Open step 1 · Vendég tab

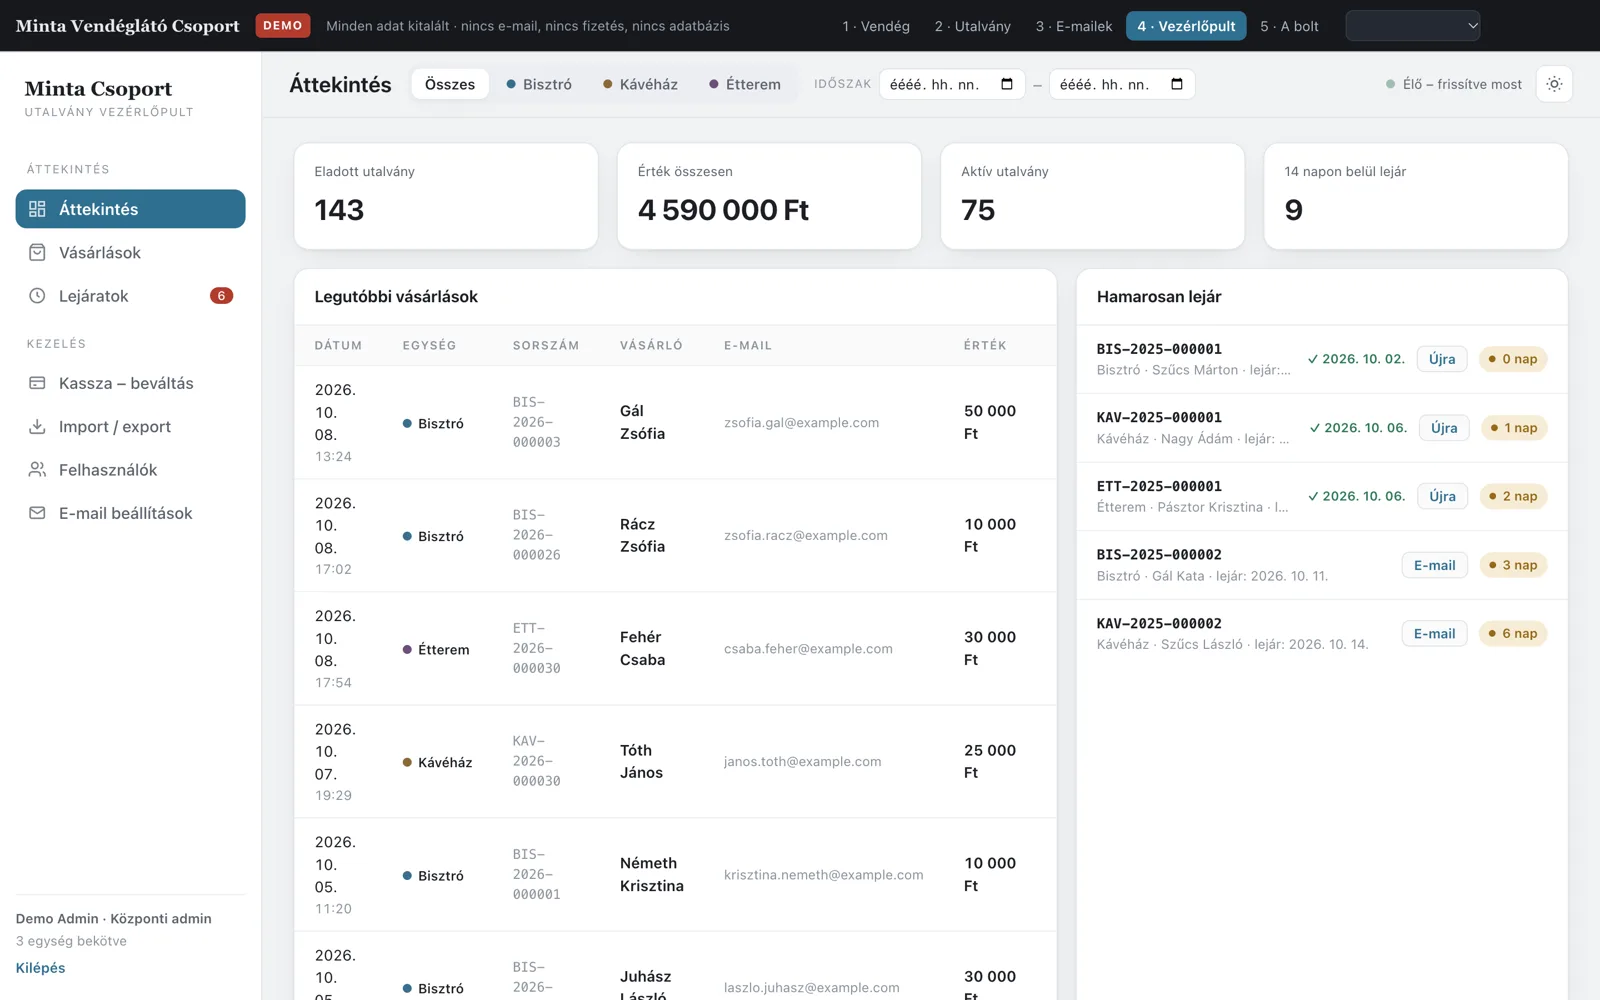point(876,26)
